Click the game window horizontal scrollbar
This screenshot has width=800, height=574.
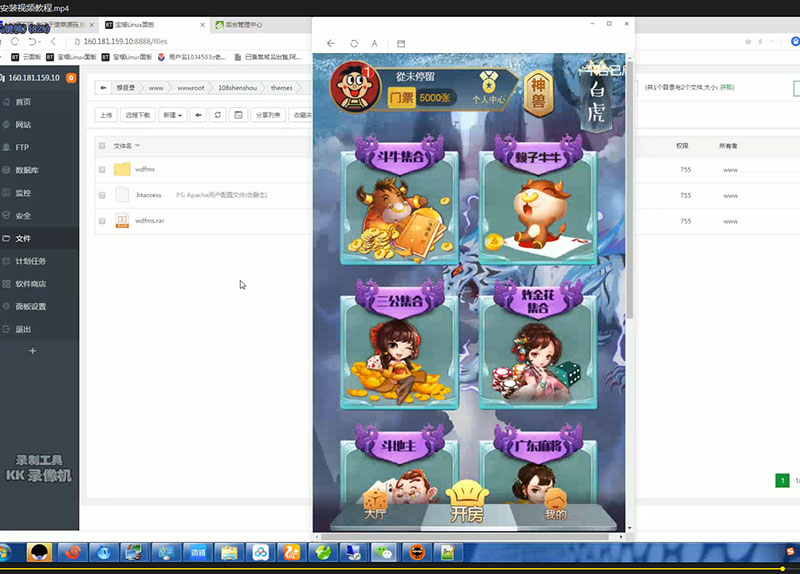coord(464,537)
